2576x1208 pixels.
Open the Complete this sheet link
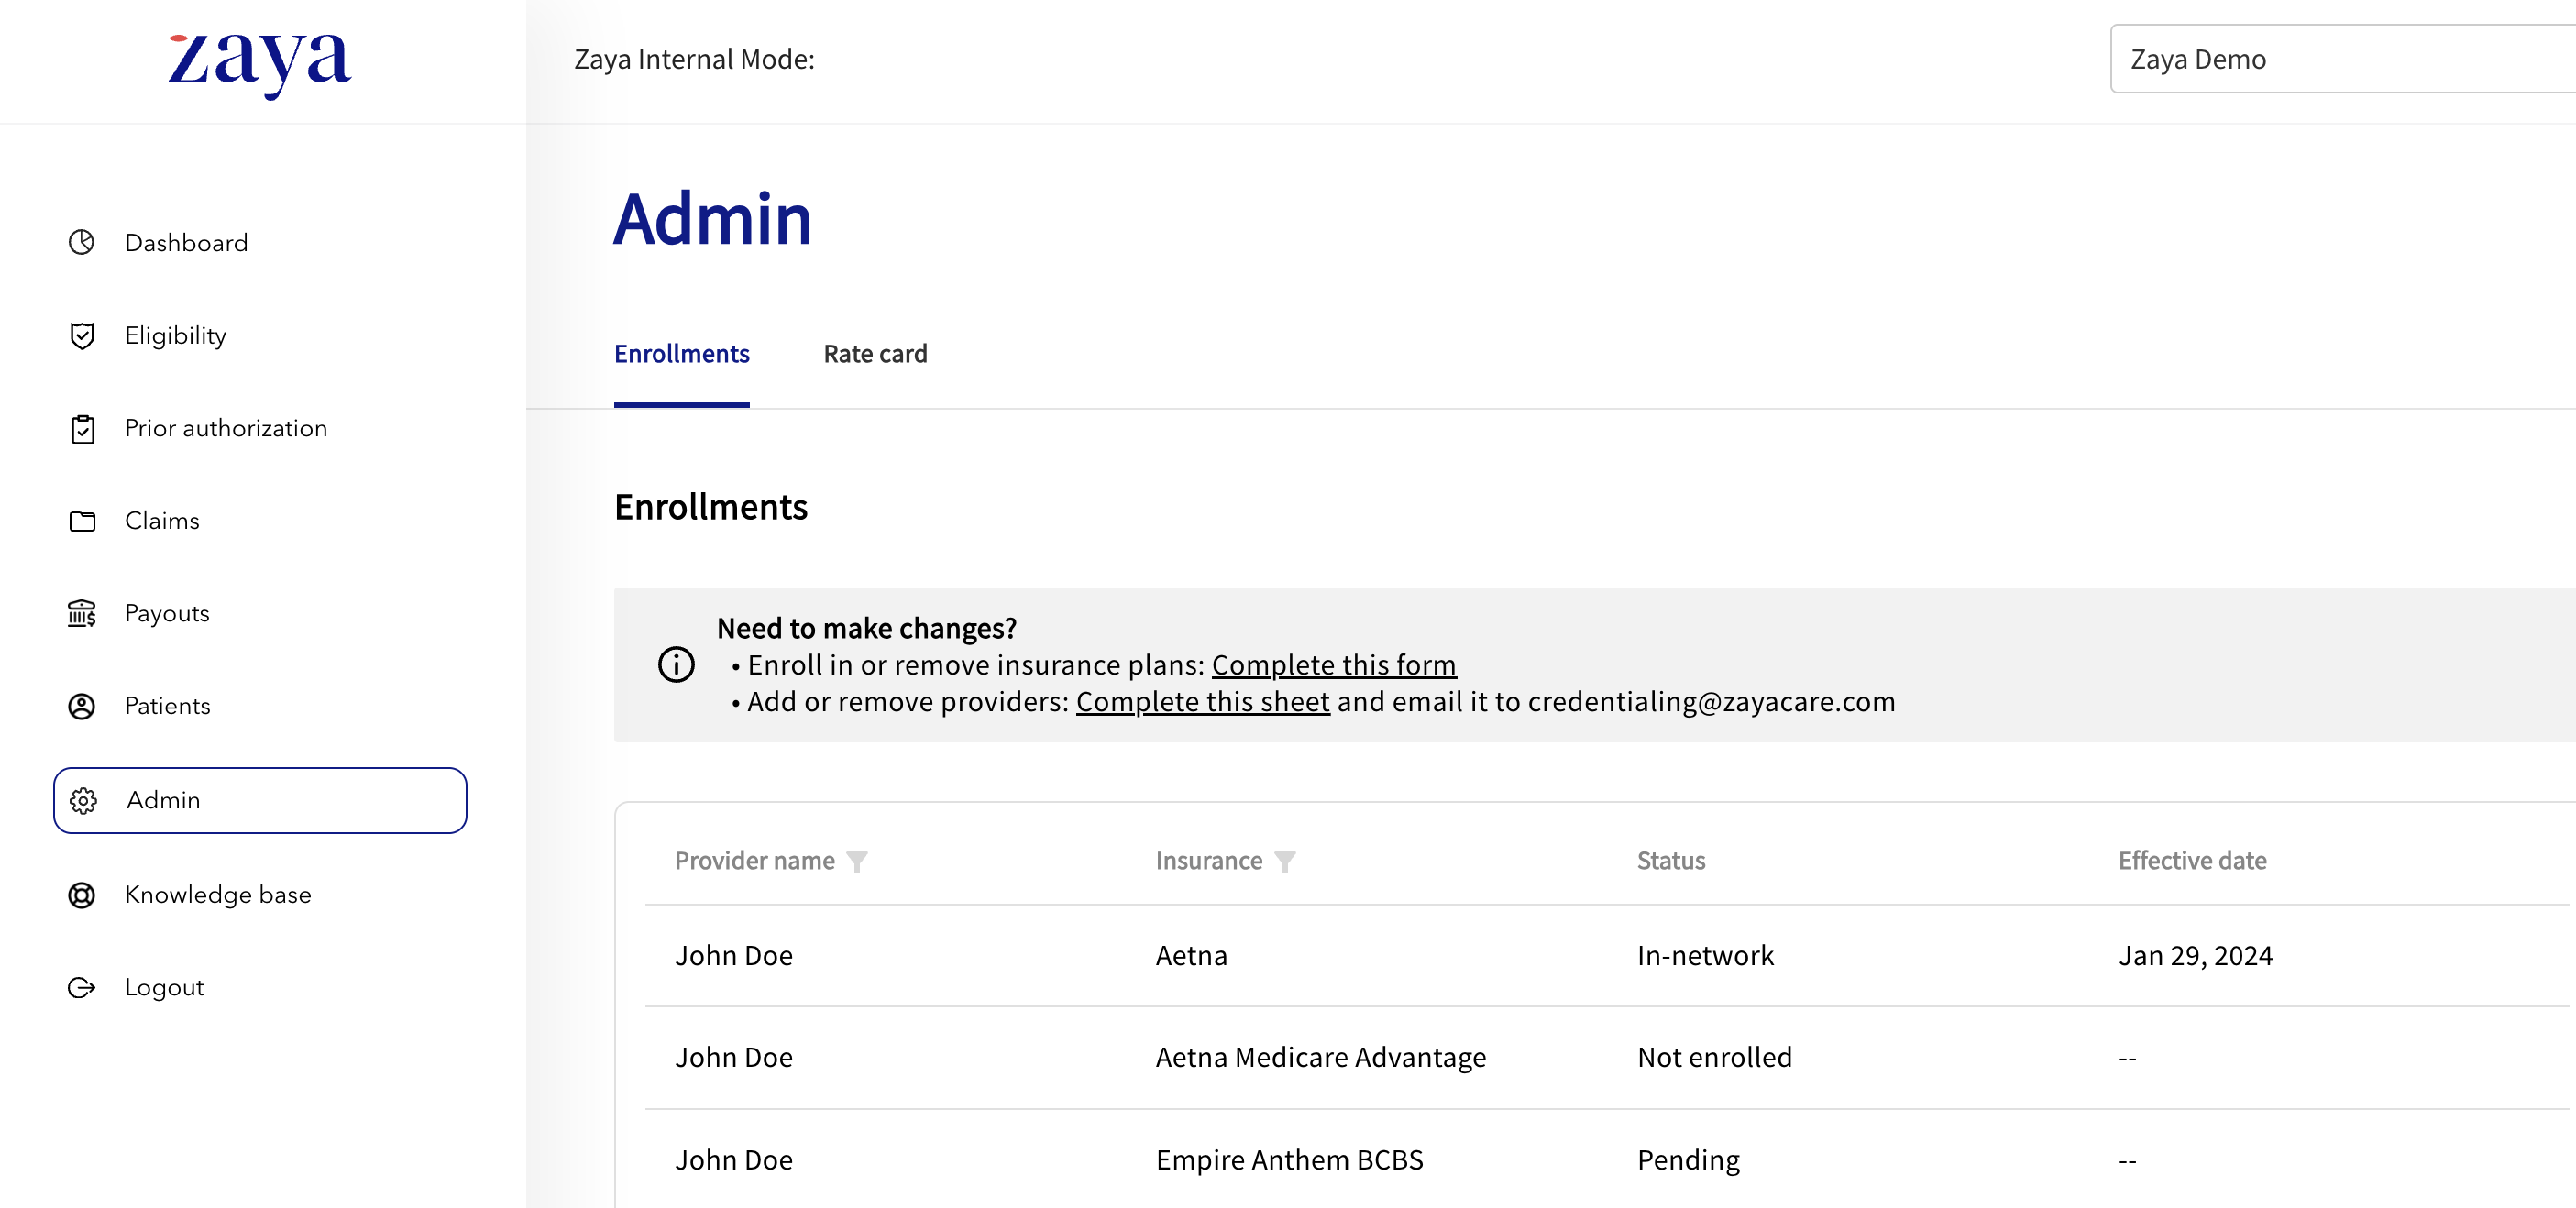click(x=1202, y=702)
